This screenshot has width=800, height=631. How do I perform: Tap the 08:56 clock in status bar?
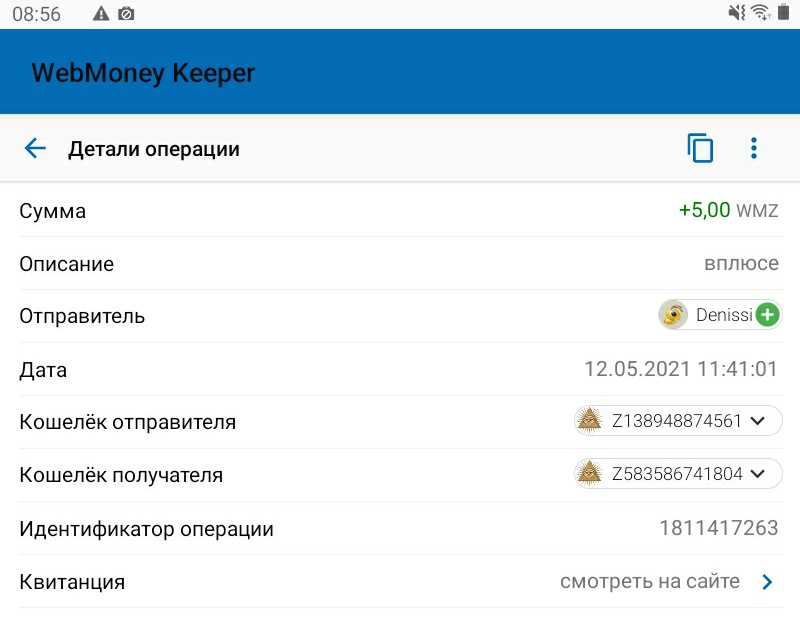(36, 14)
